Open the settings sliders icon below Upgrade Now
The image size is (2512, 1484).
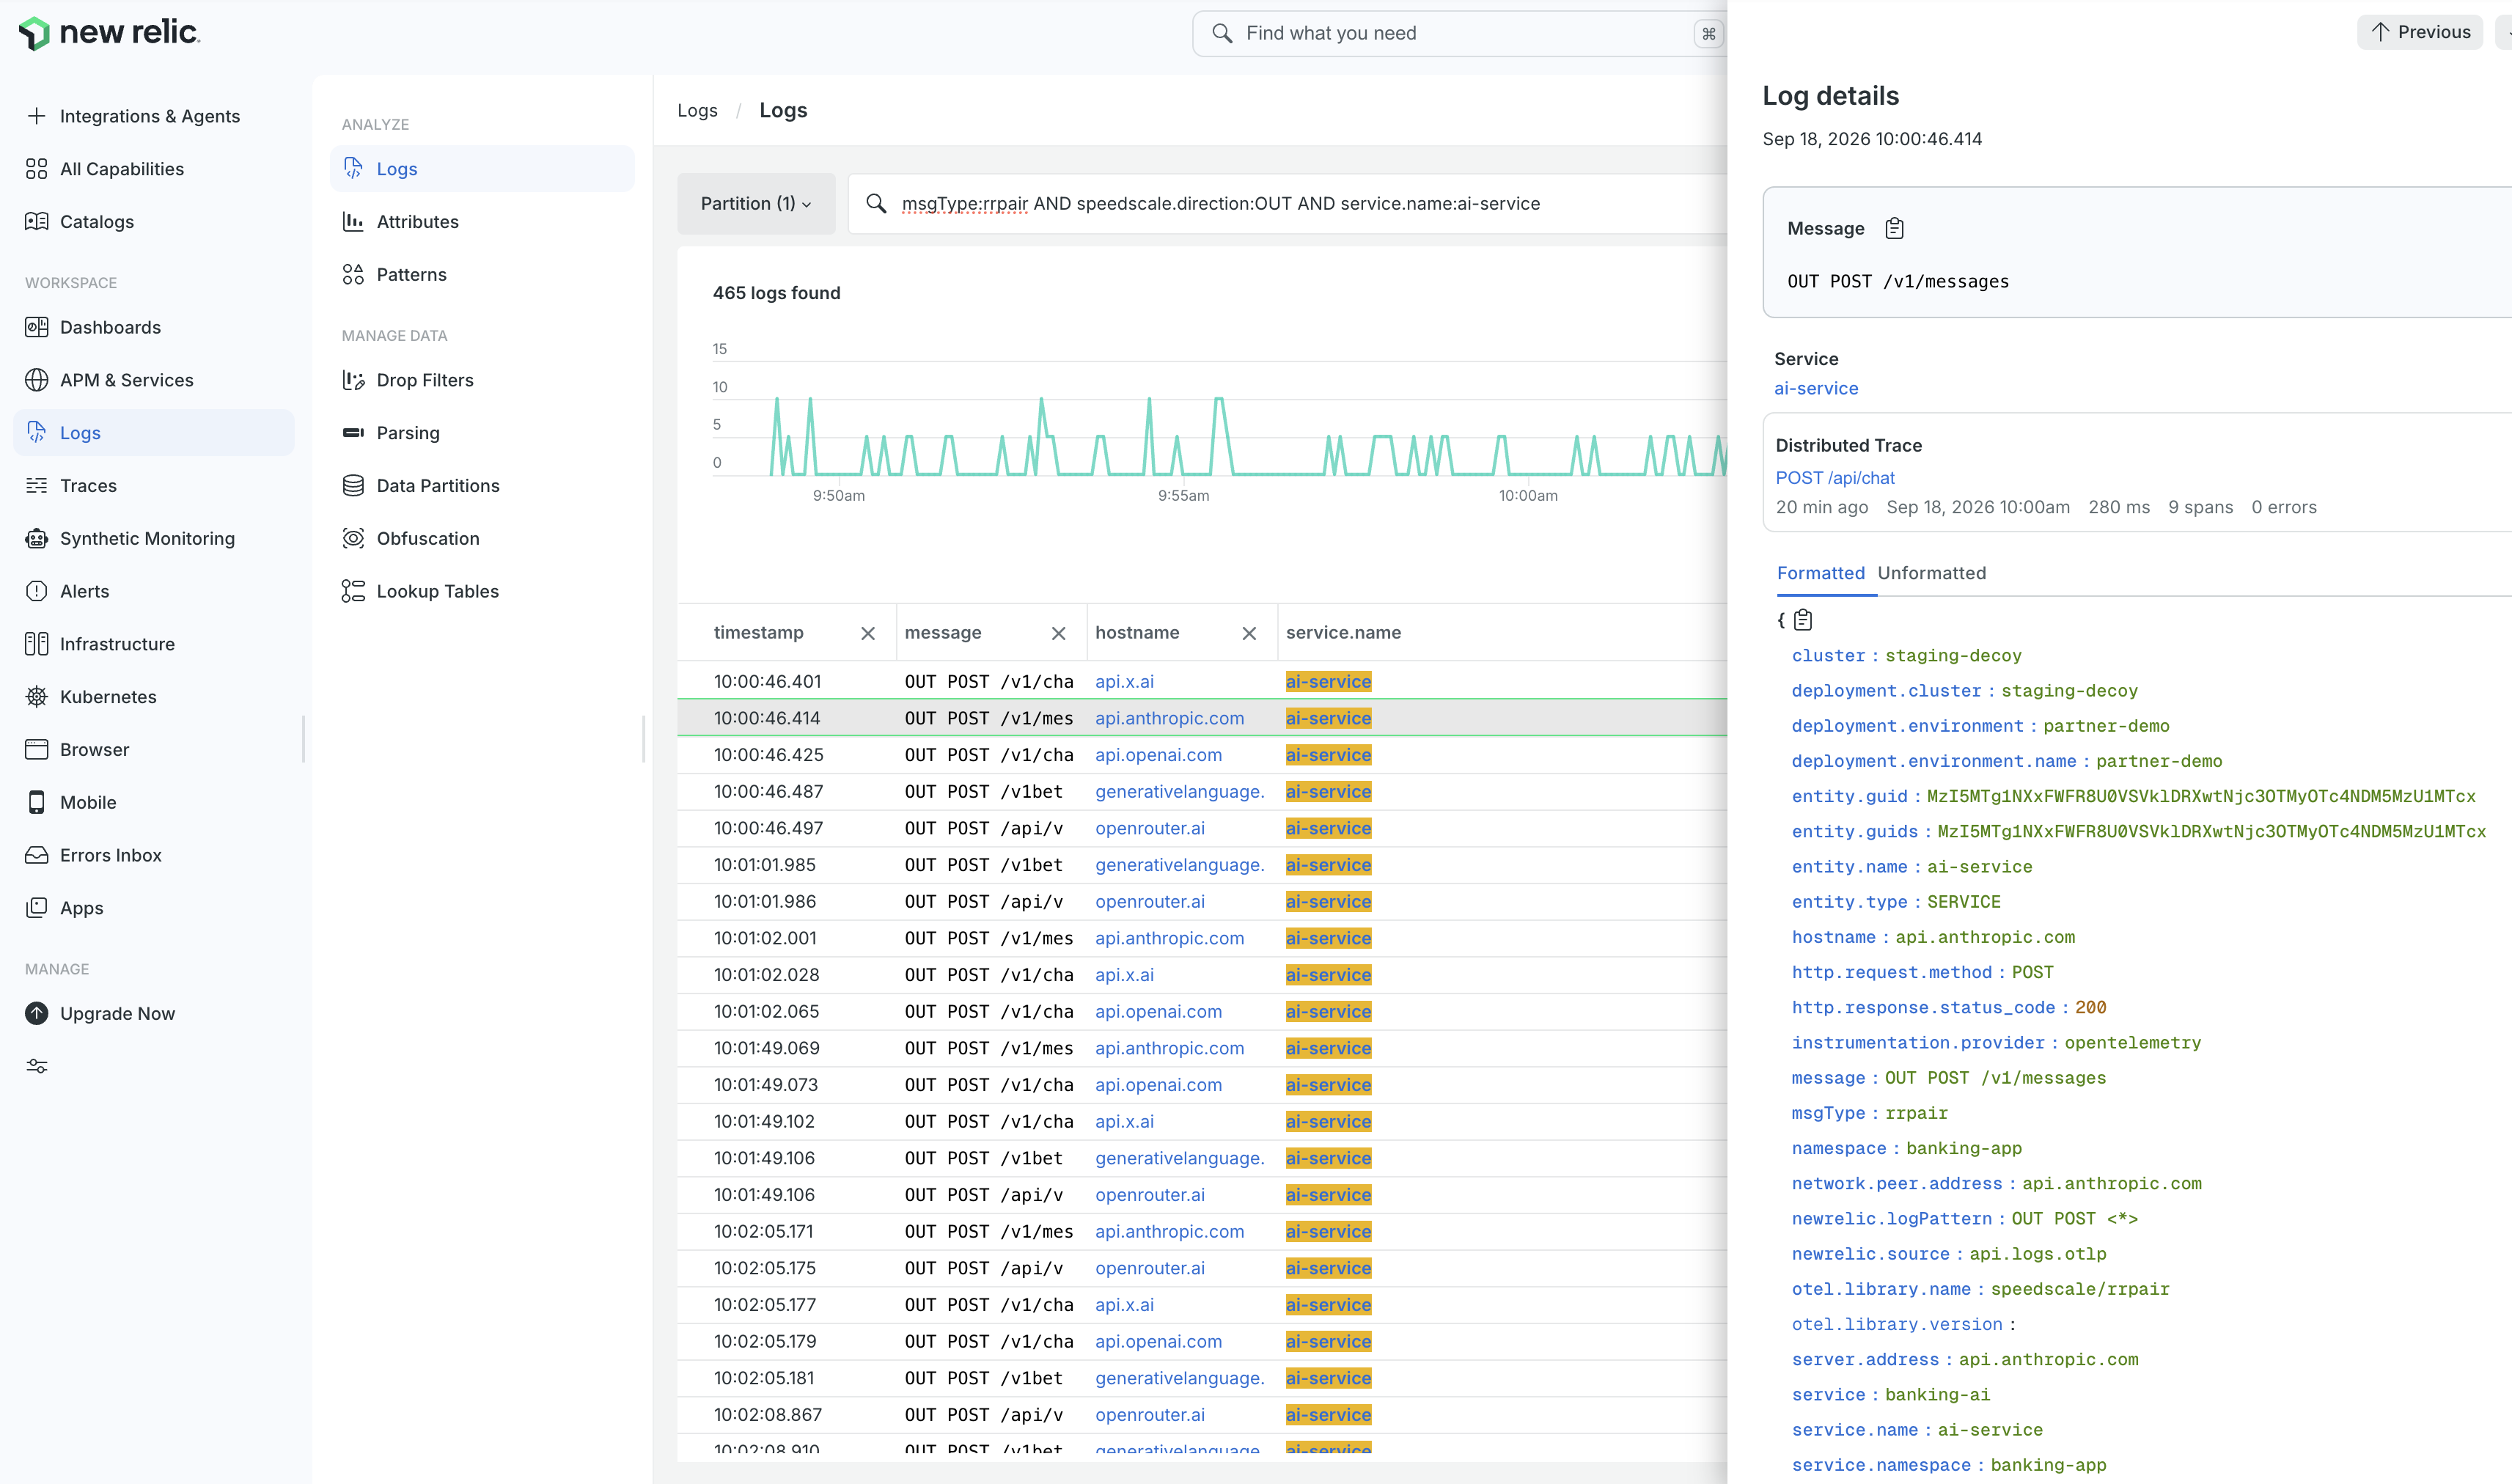pyautogui.click(x=37, y=1066)
